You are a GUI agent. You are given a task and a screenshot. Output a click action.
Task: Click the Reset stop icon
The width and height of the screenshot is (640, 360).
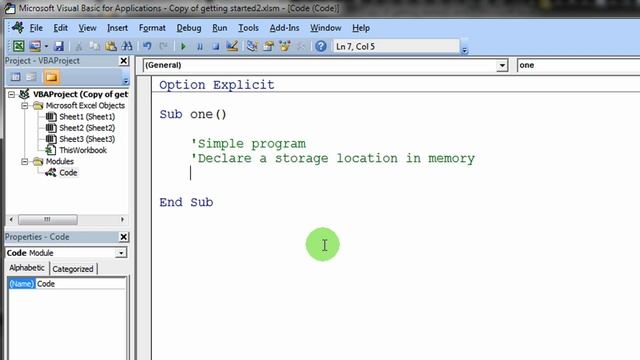216,47
